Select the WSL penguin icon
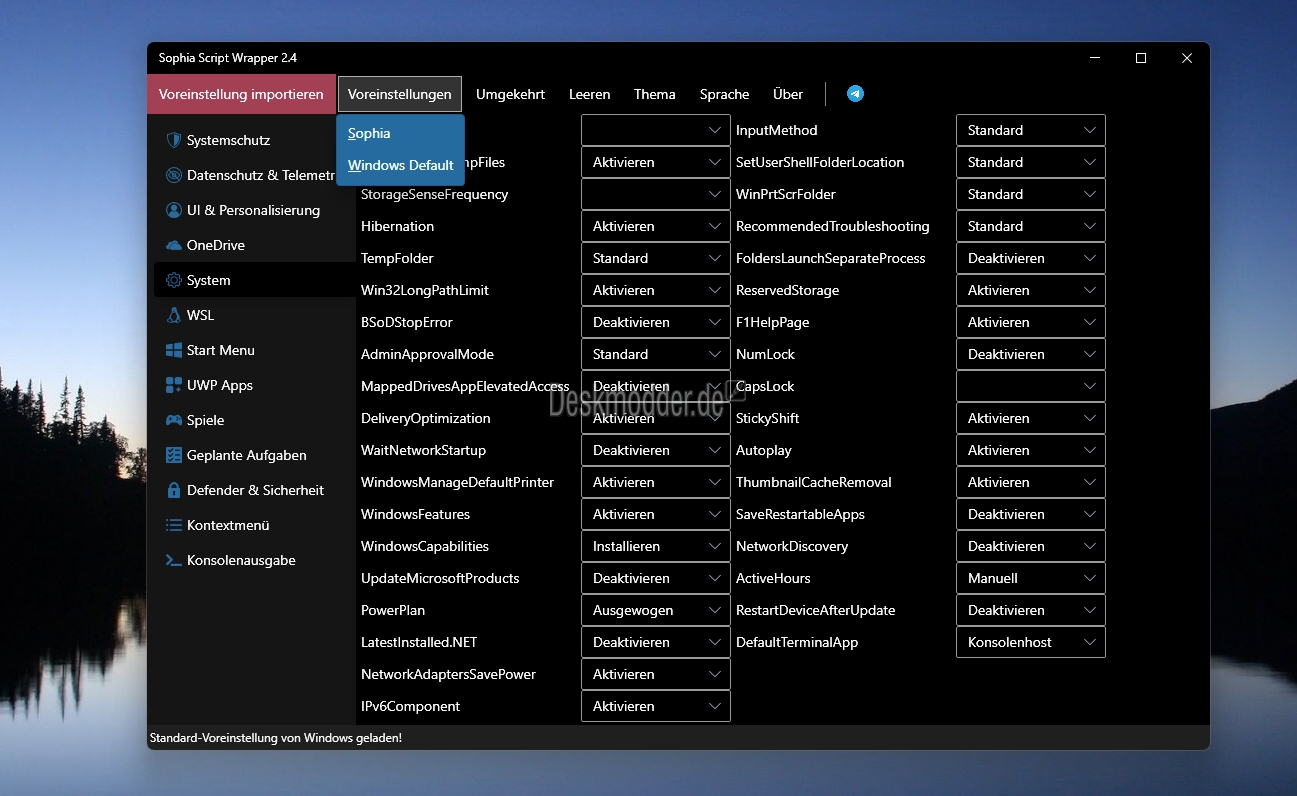 point(174,315)
